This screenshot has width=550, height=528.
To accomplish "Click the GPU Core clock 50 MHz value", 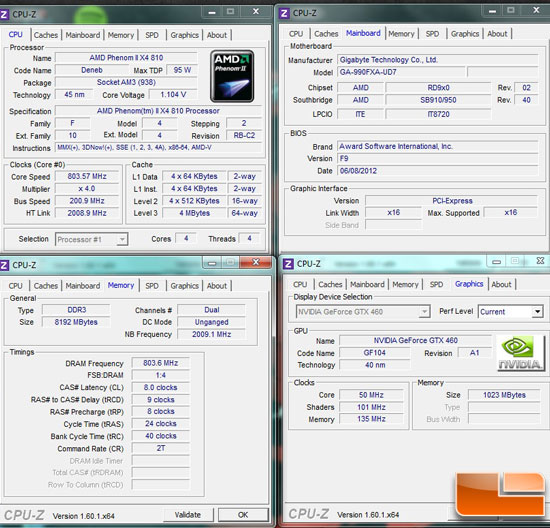I will coord(371,395).
